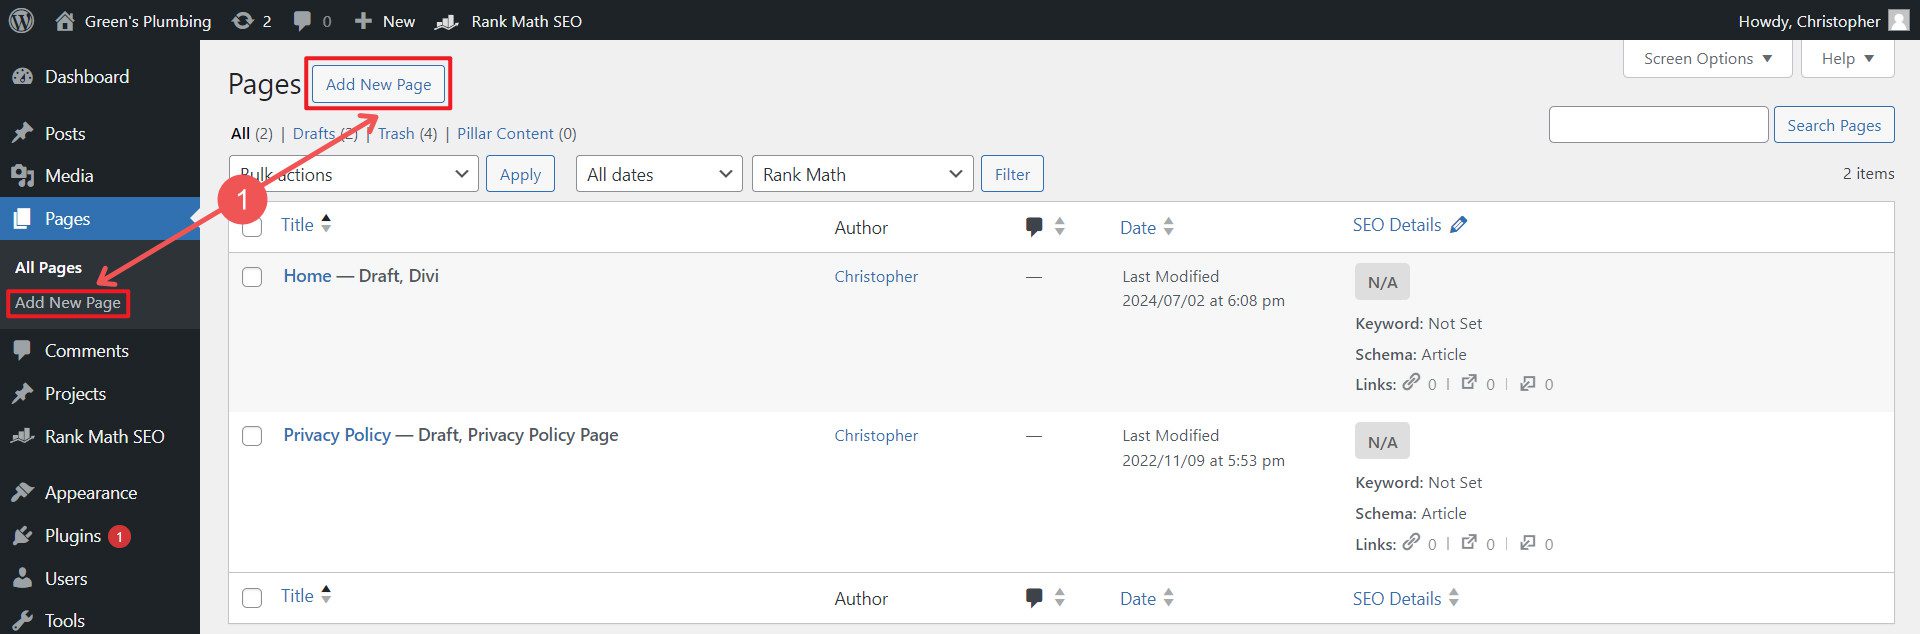Expand the Screen Options panel

point(1707,59)
